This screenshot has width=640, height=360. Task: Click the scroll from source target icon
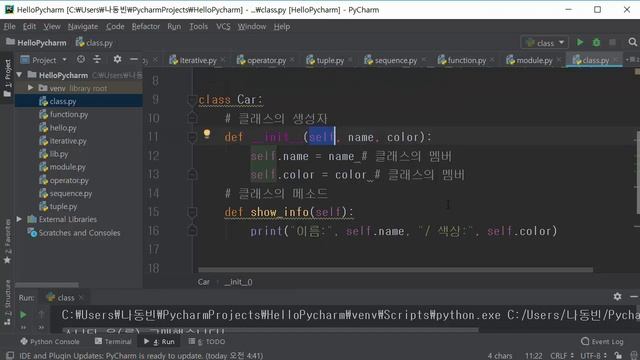(81, 60)
